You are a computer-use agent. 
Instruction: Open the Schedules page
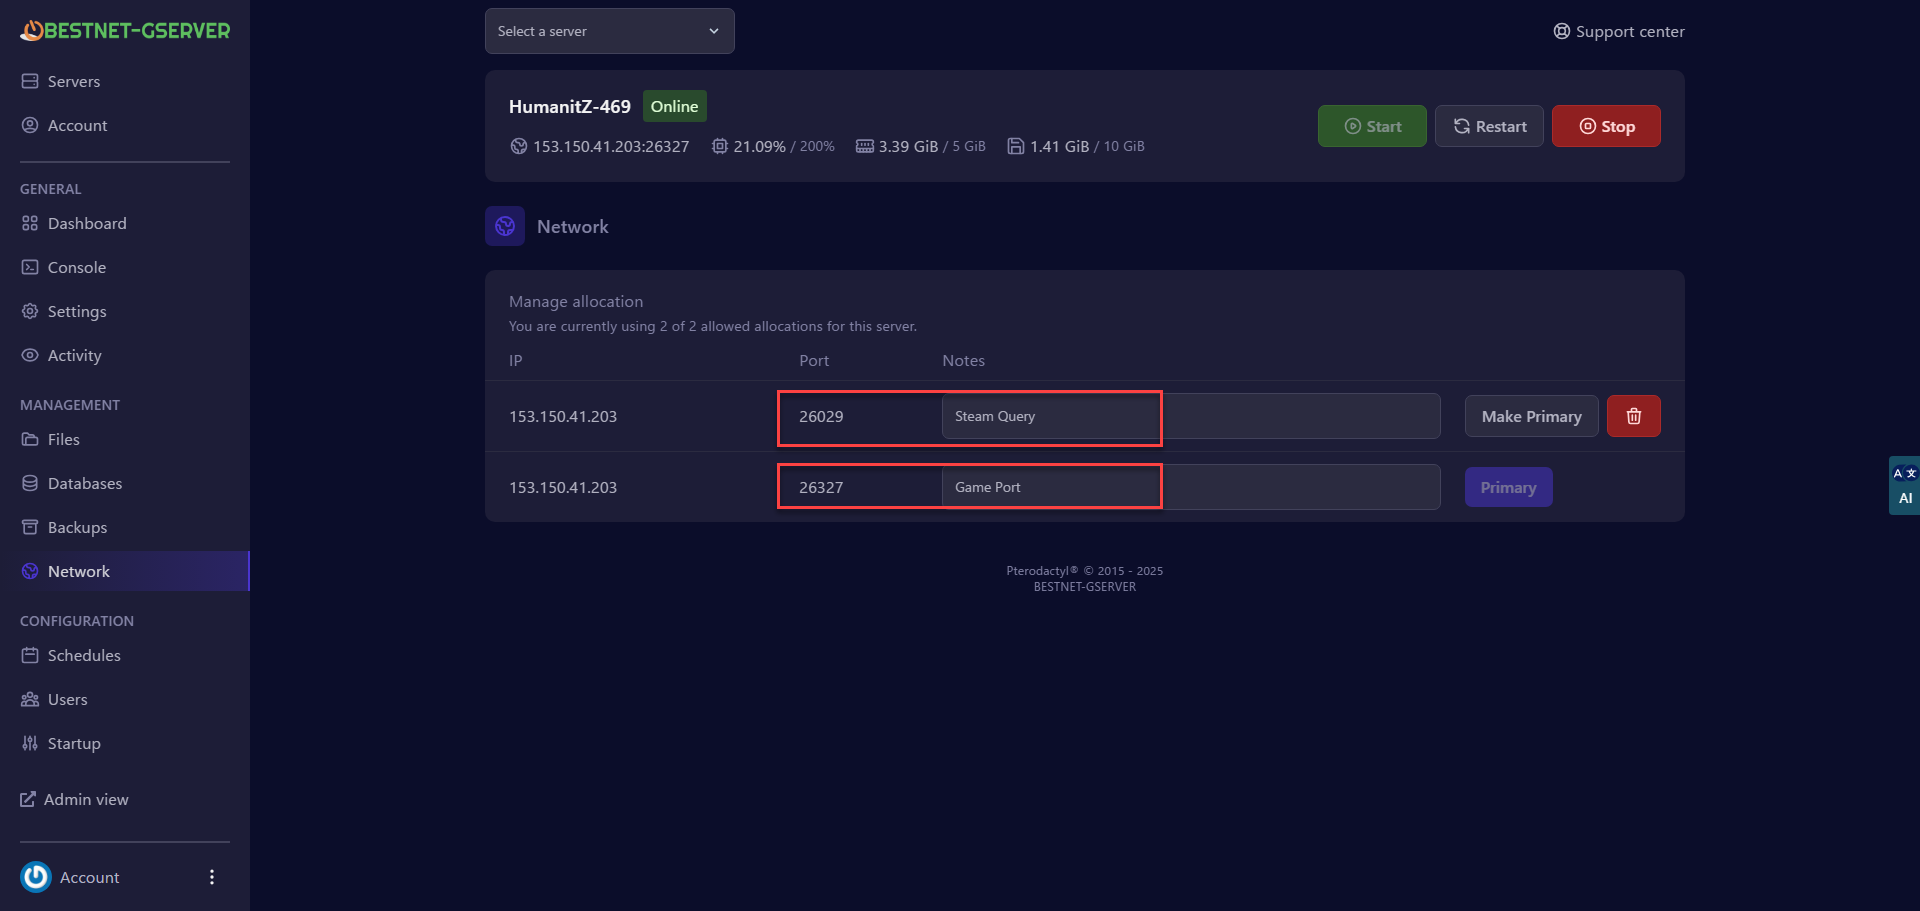tap(84, 655)
